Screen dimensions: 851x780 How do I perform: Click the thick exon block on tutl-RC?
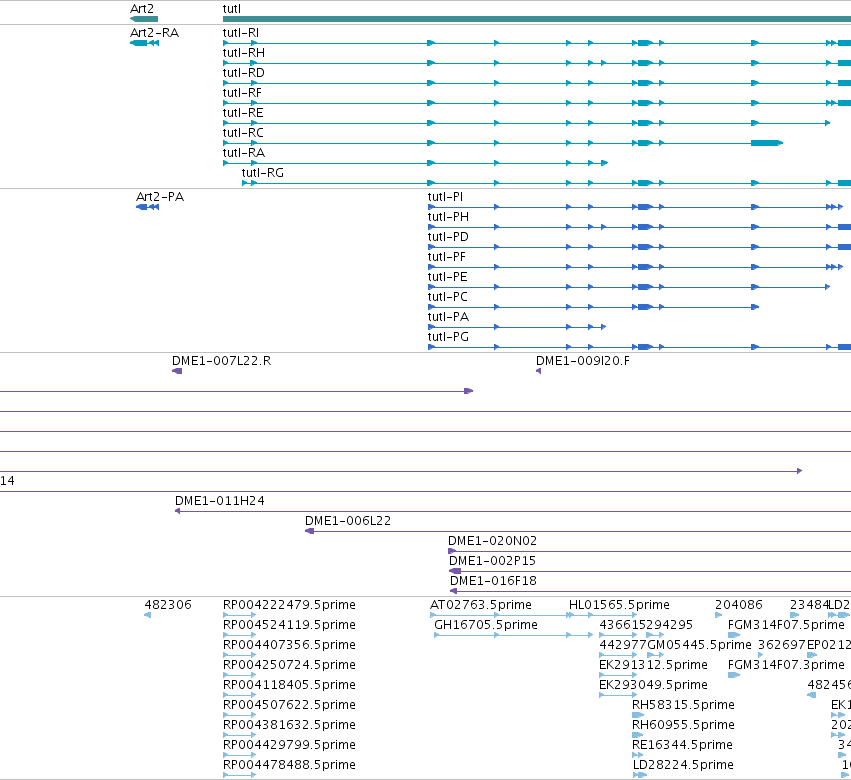(767, 143)
